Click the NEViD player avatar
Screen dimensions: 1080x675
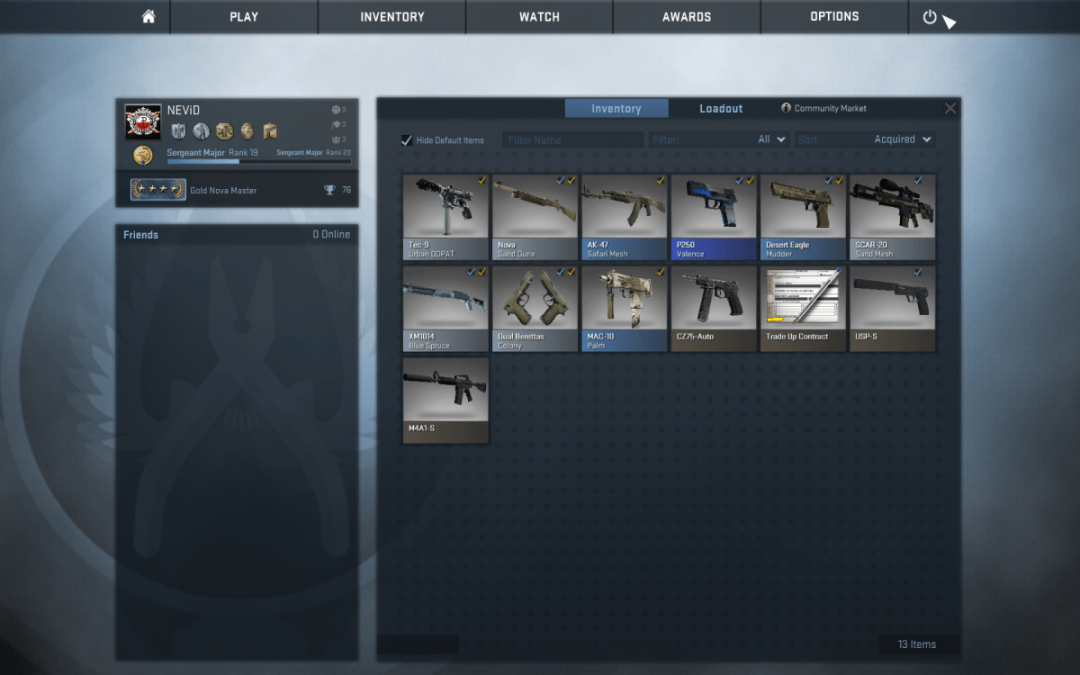tap(143, 122)
